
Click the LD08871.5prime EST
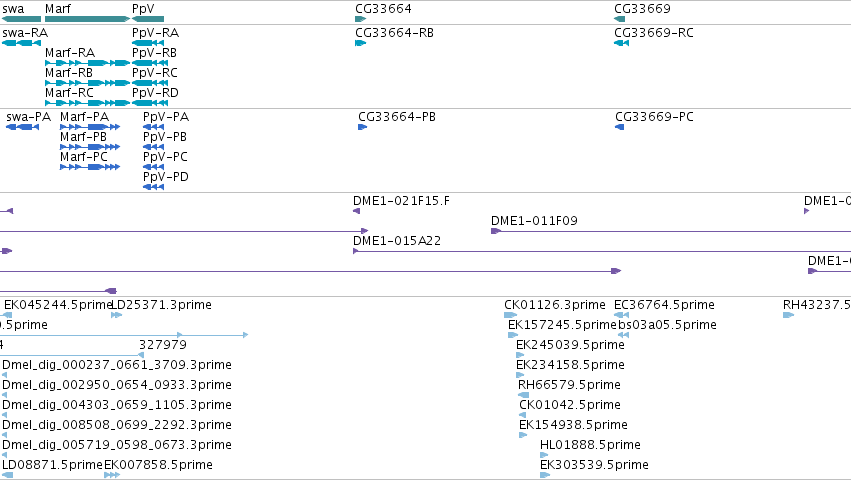[x=7, y=475]
